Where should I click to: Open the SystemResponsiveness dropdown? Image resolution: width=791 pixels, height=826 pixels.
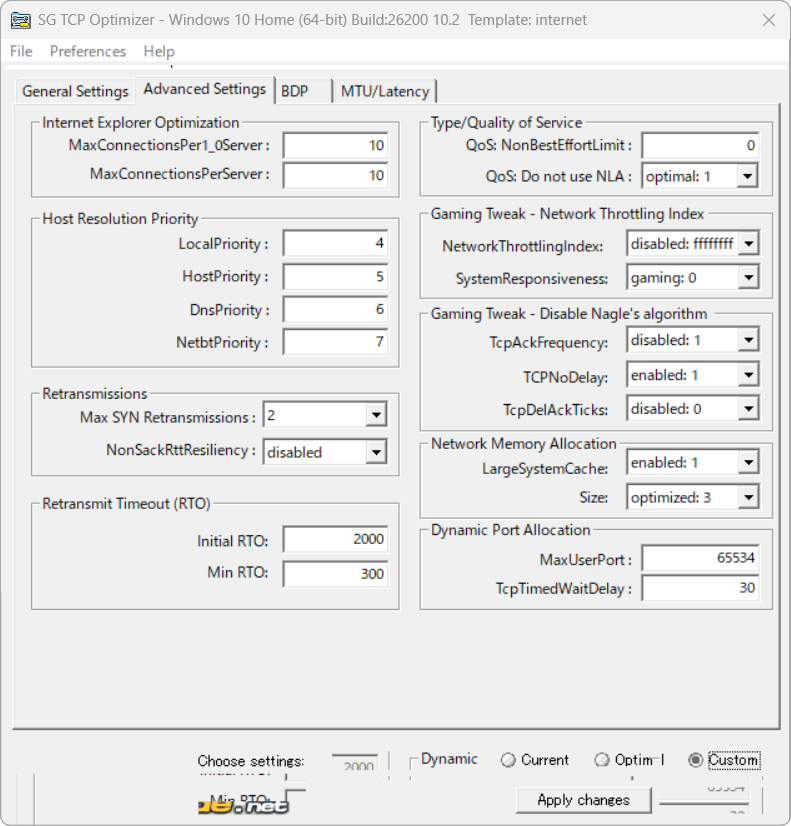click(x=748, y=278)
